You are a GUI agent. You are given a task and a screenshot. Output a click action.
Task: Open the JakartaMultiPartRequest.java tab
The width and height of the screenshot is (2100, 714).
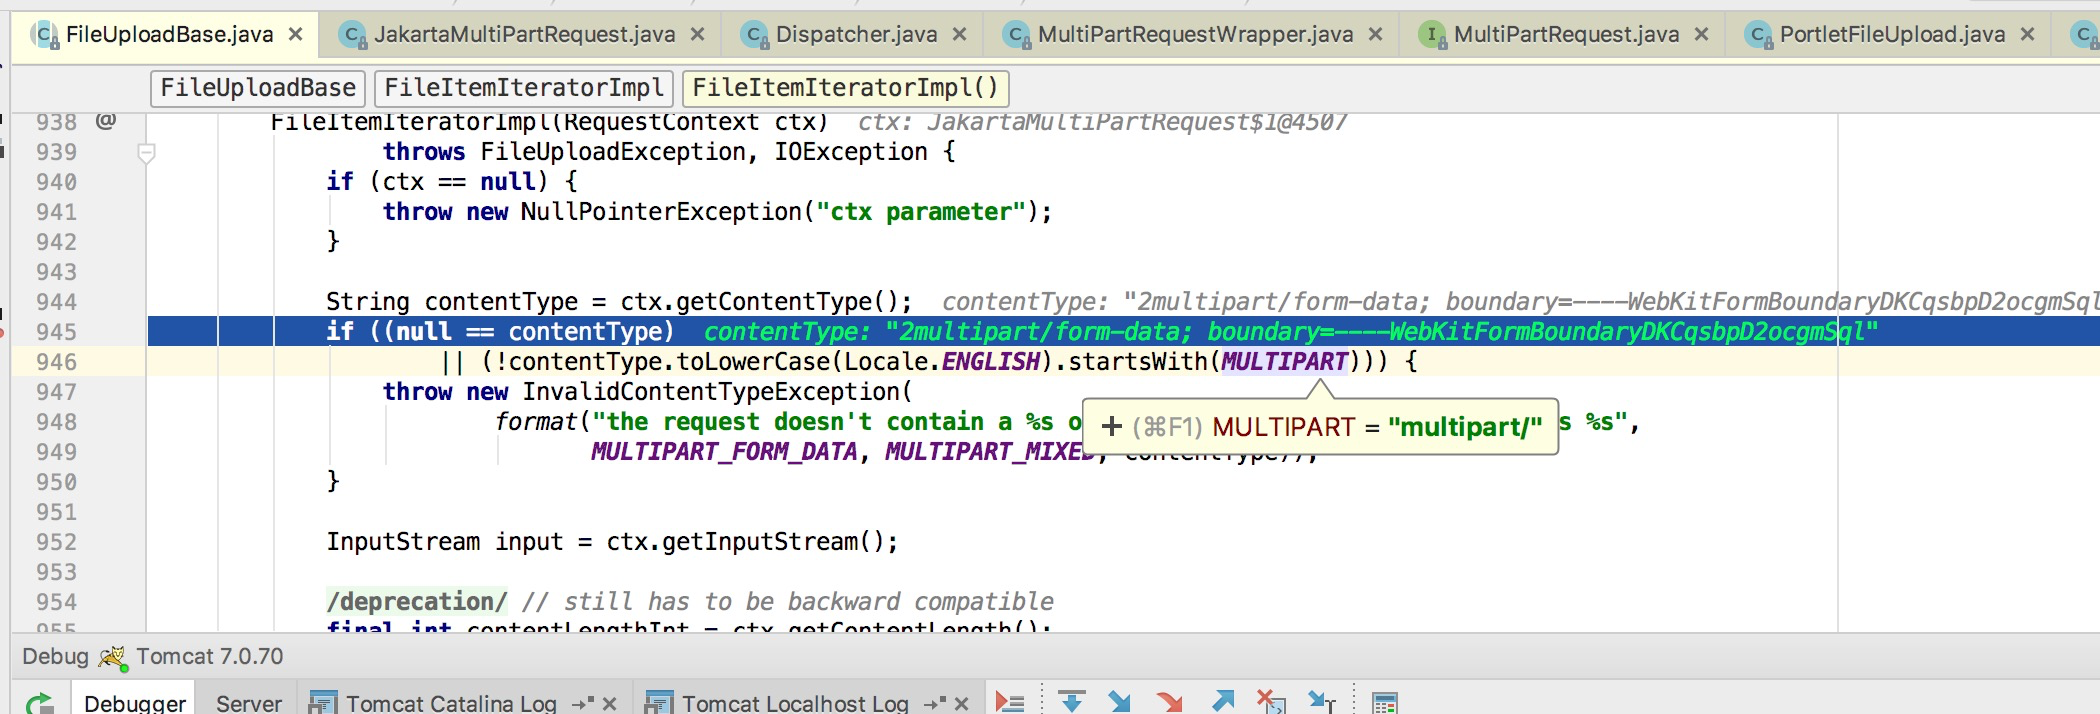click(x=524, y=35)
